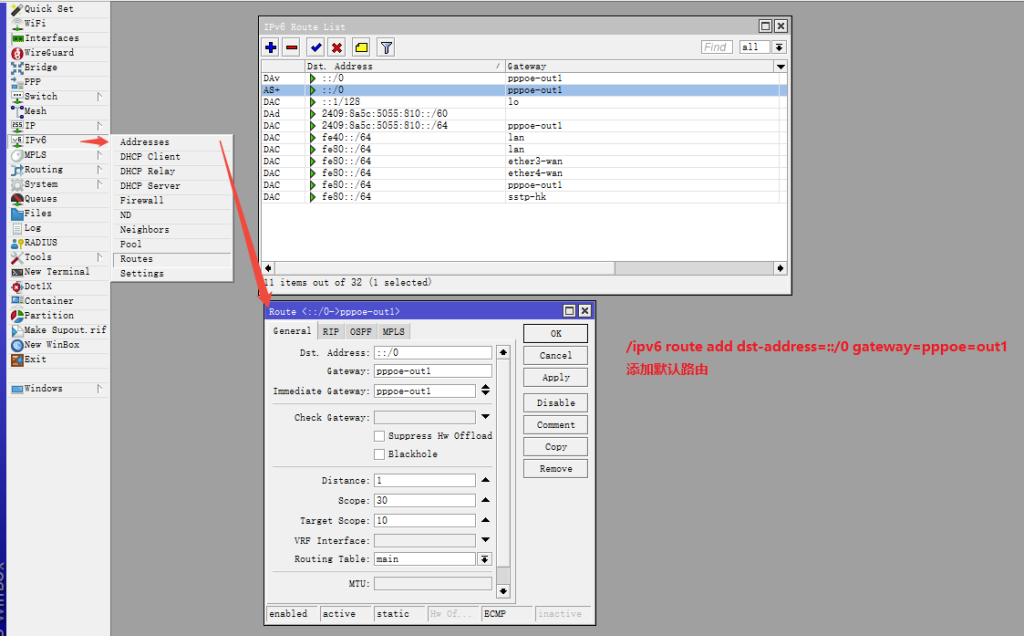
Task: Click the Copy button
Action: (x=555, y=447)
